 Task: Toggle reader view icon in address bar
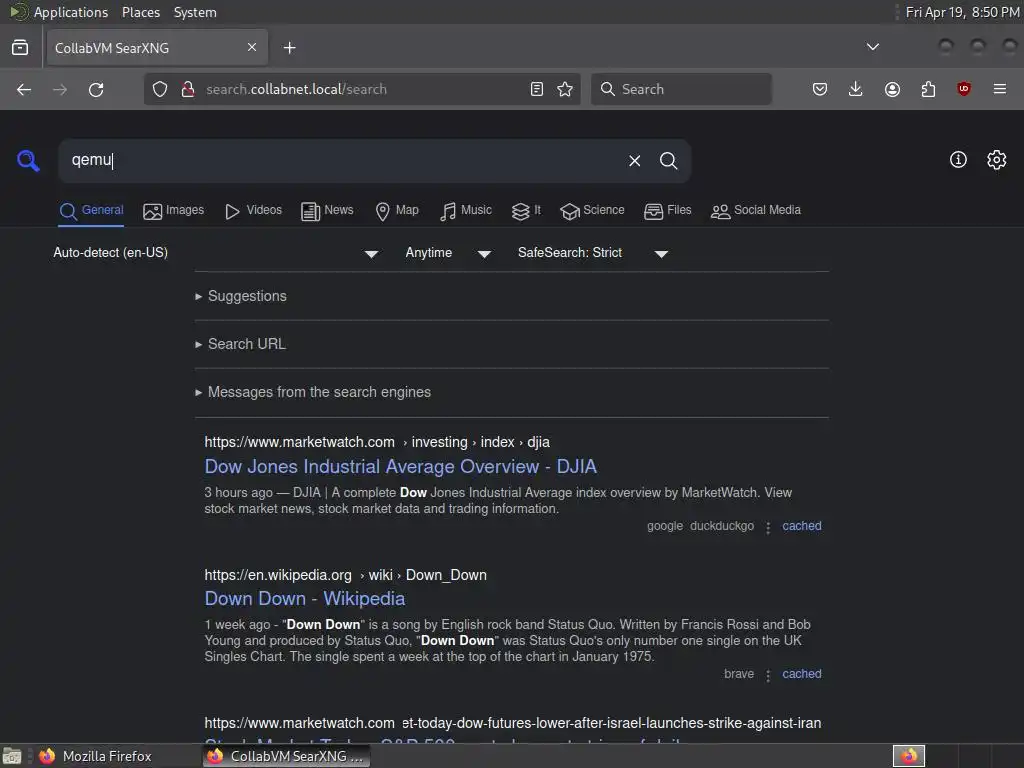click(x=537, y=89)
